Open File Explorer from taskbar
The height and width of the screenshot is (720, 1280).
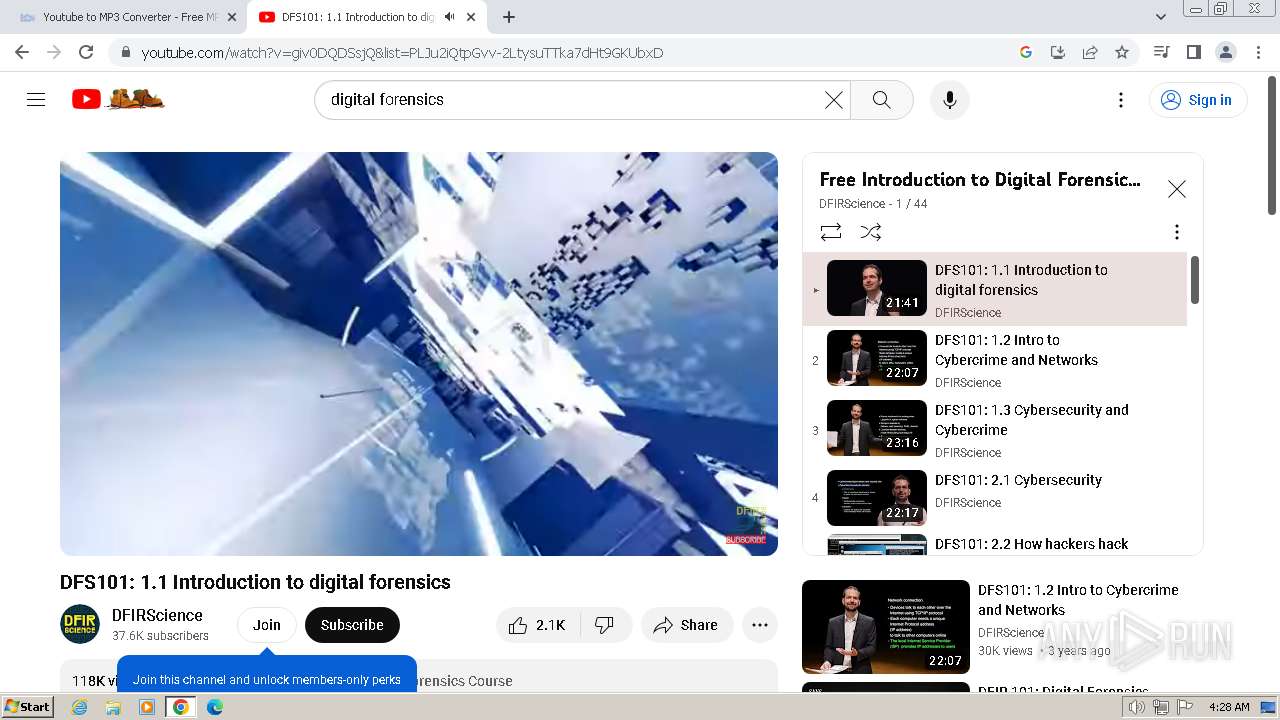point(113,707)
